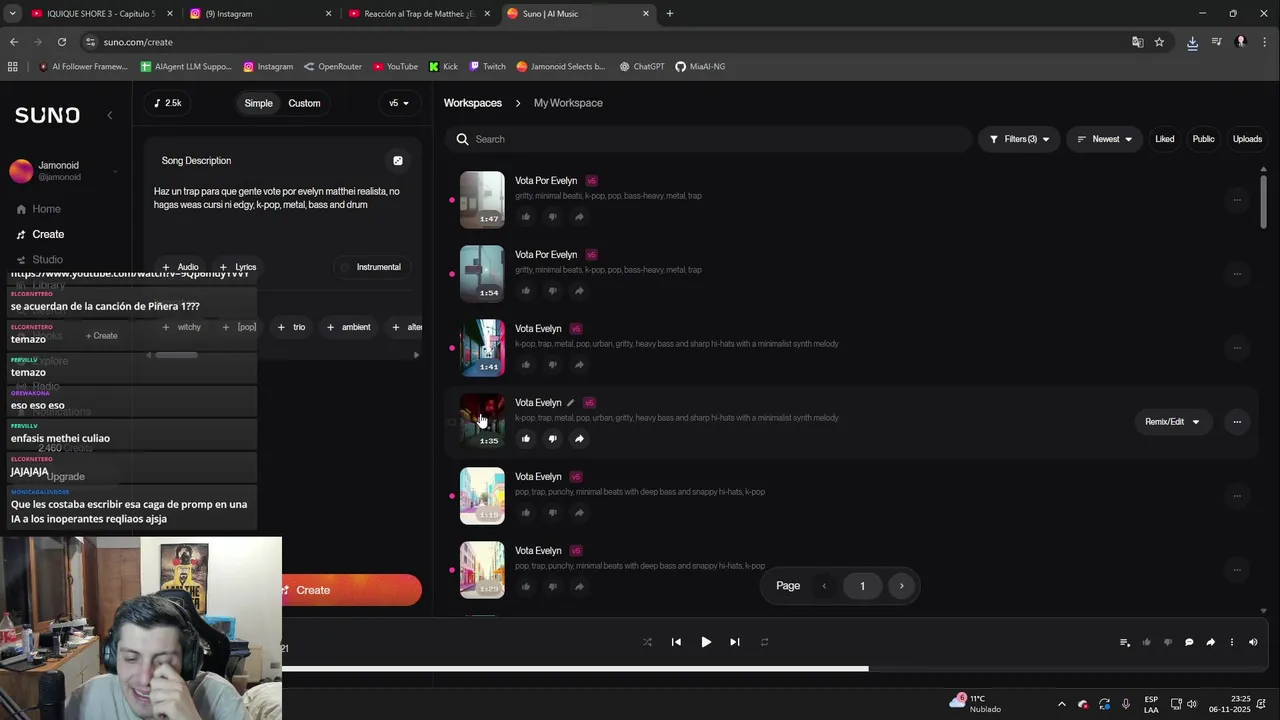The height and width of the screenshot is (720, 1280).
Task: Collapse the Suno sidebar arrow
Action: (110, 115)
